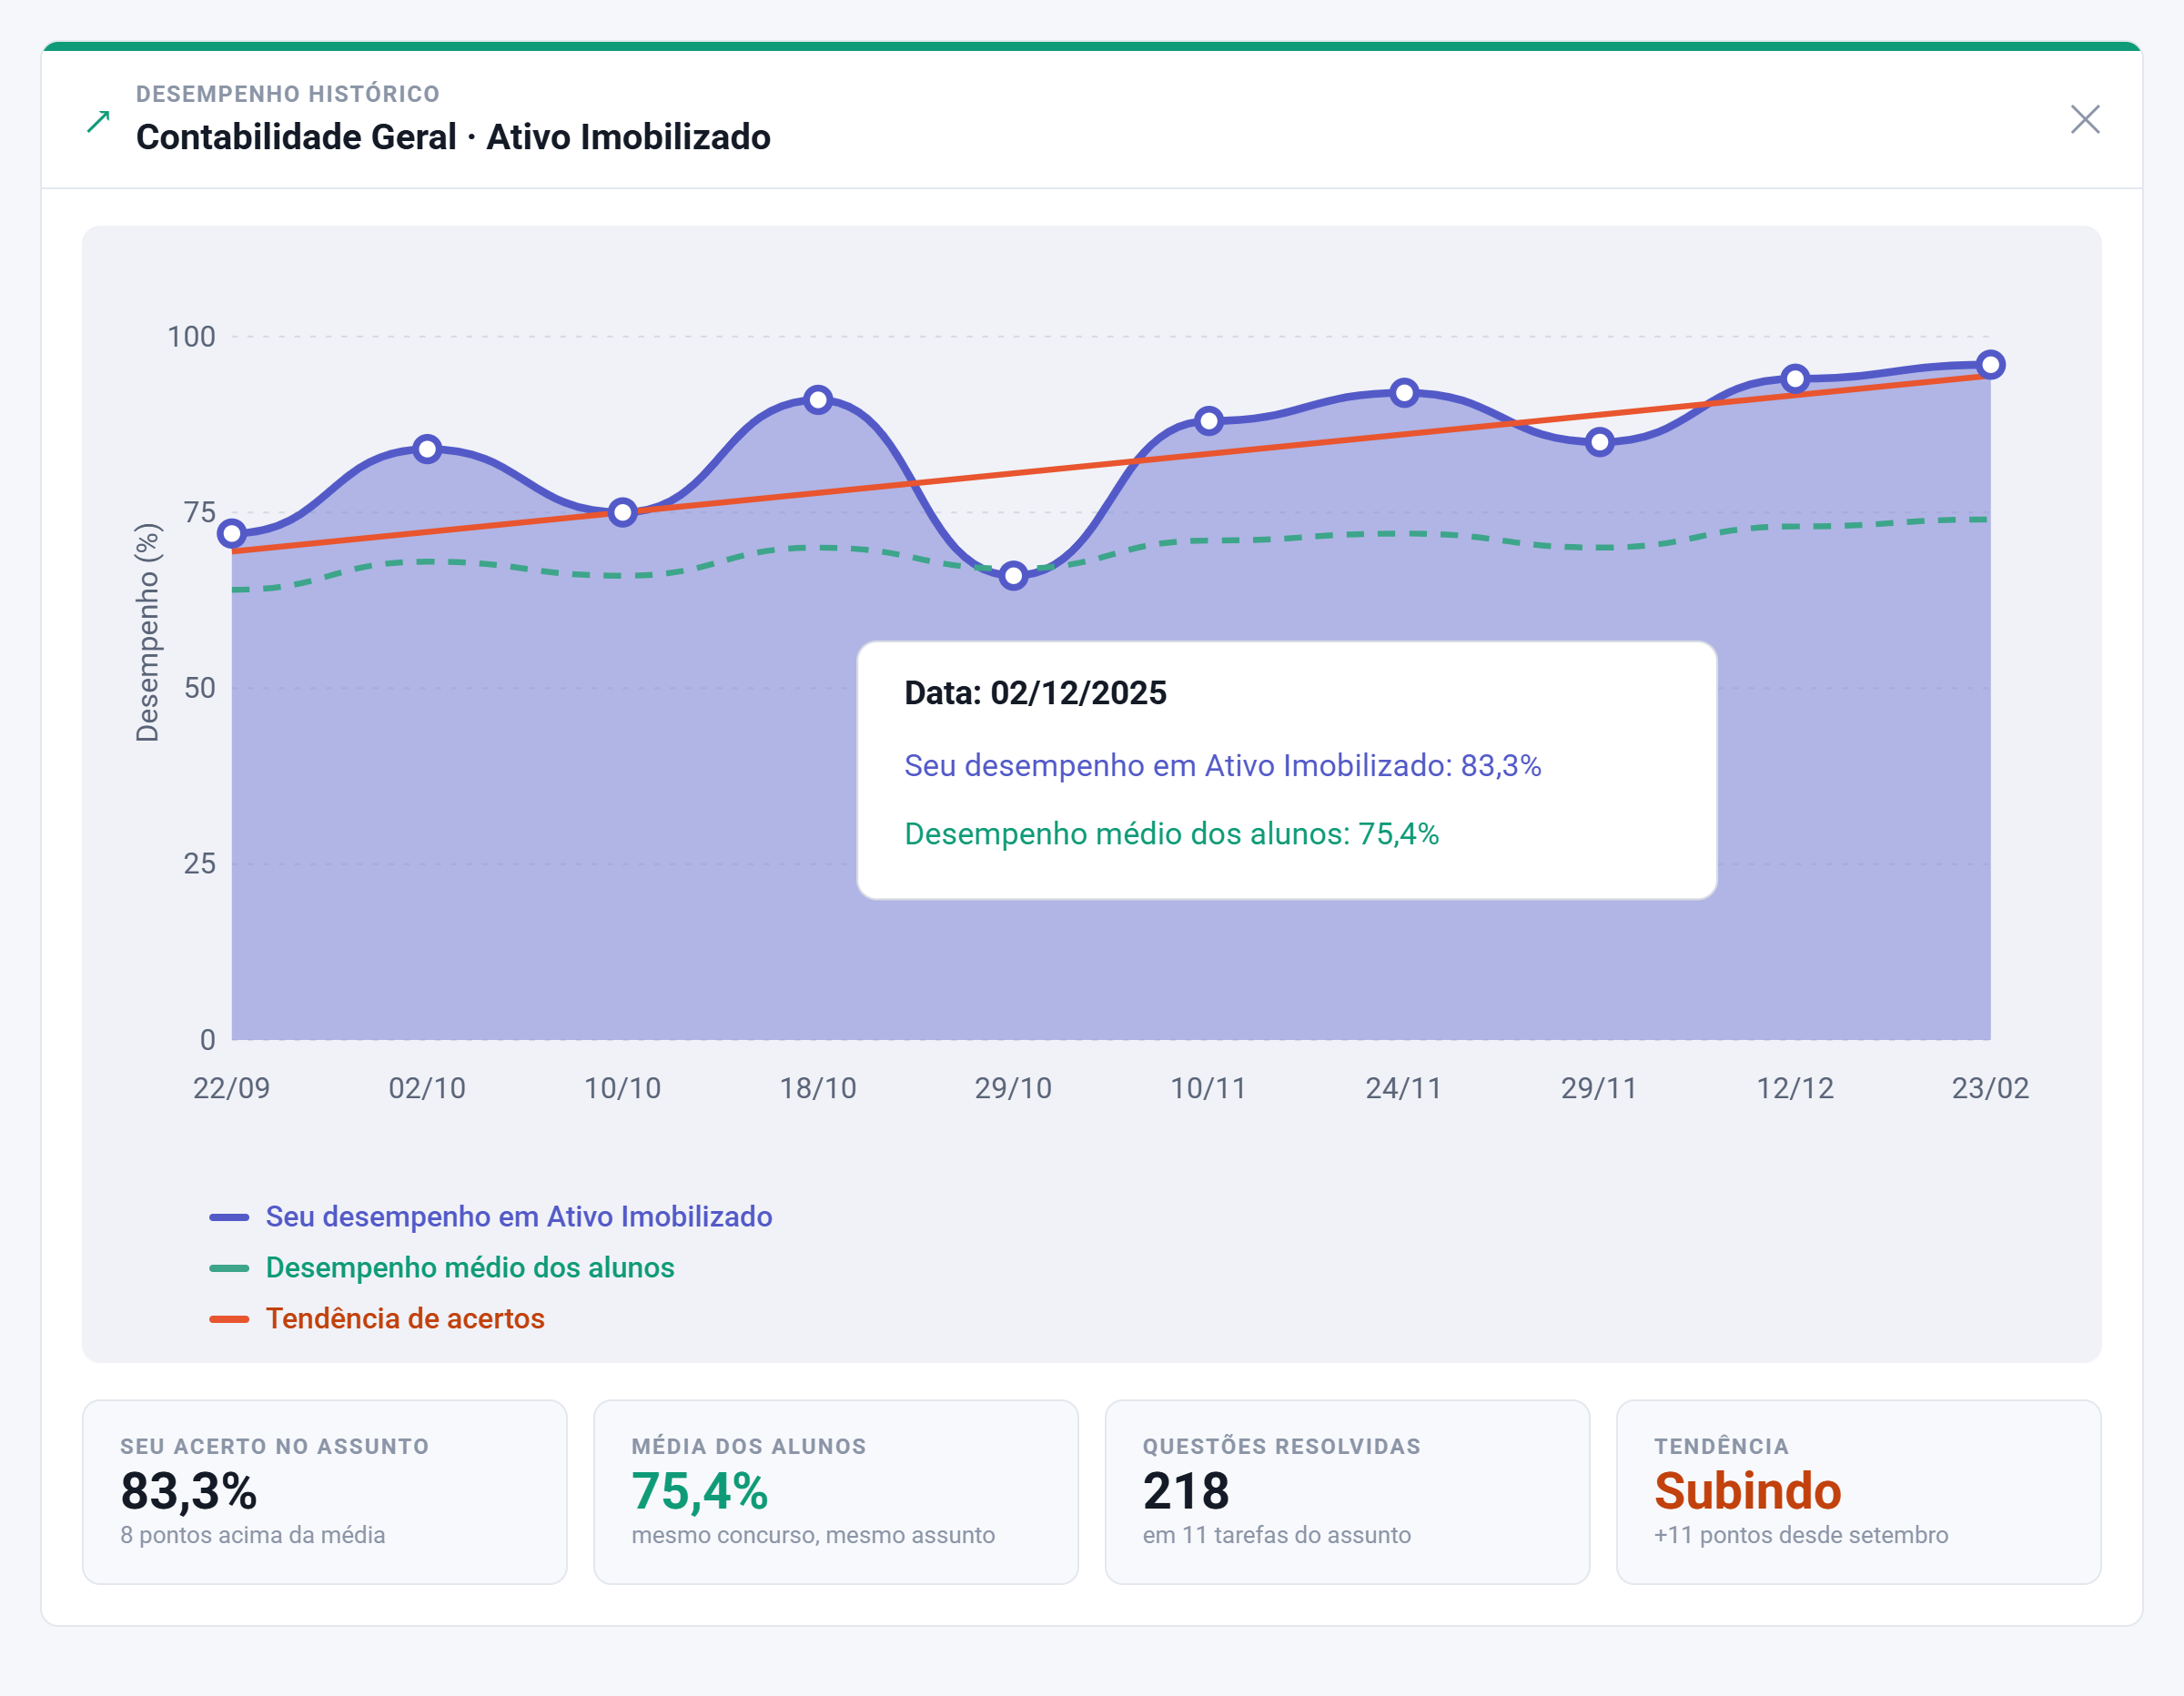Screen dimensions: 2184x1696
Task: Open the 'Questões resolvidas' 218 card
Action: [x=1347, y=1492]
